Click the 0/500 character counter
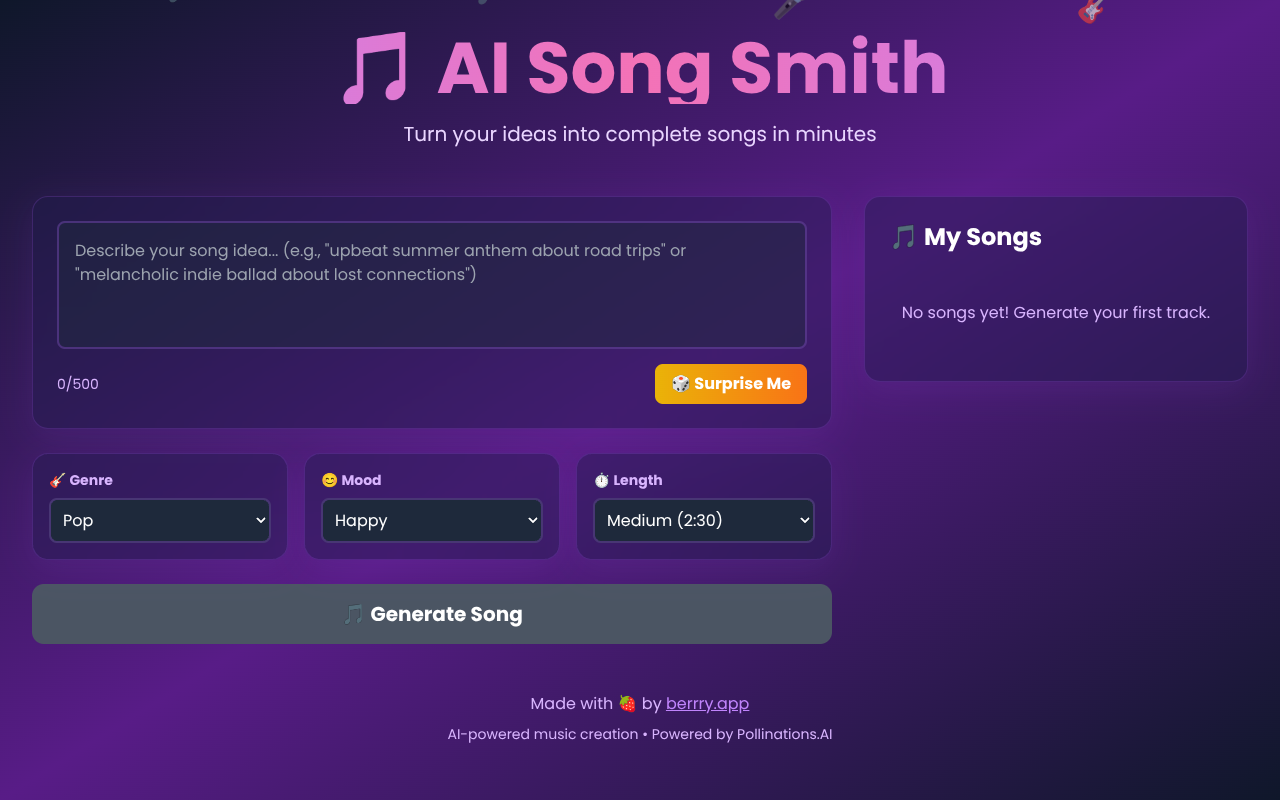Screen dimensions: 1280x800 77,383
